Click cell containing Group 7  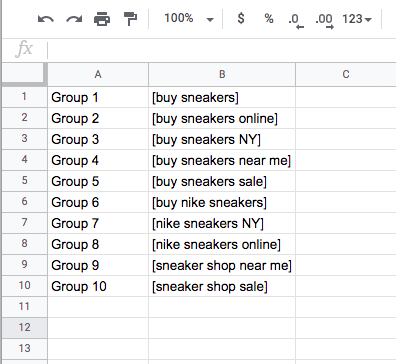tap(98, 223)
